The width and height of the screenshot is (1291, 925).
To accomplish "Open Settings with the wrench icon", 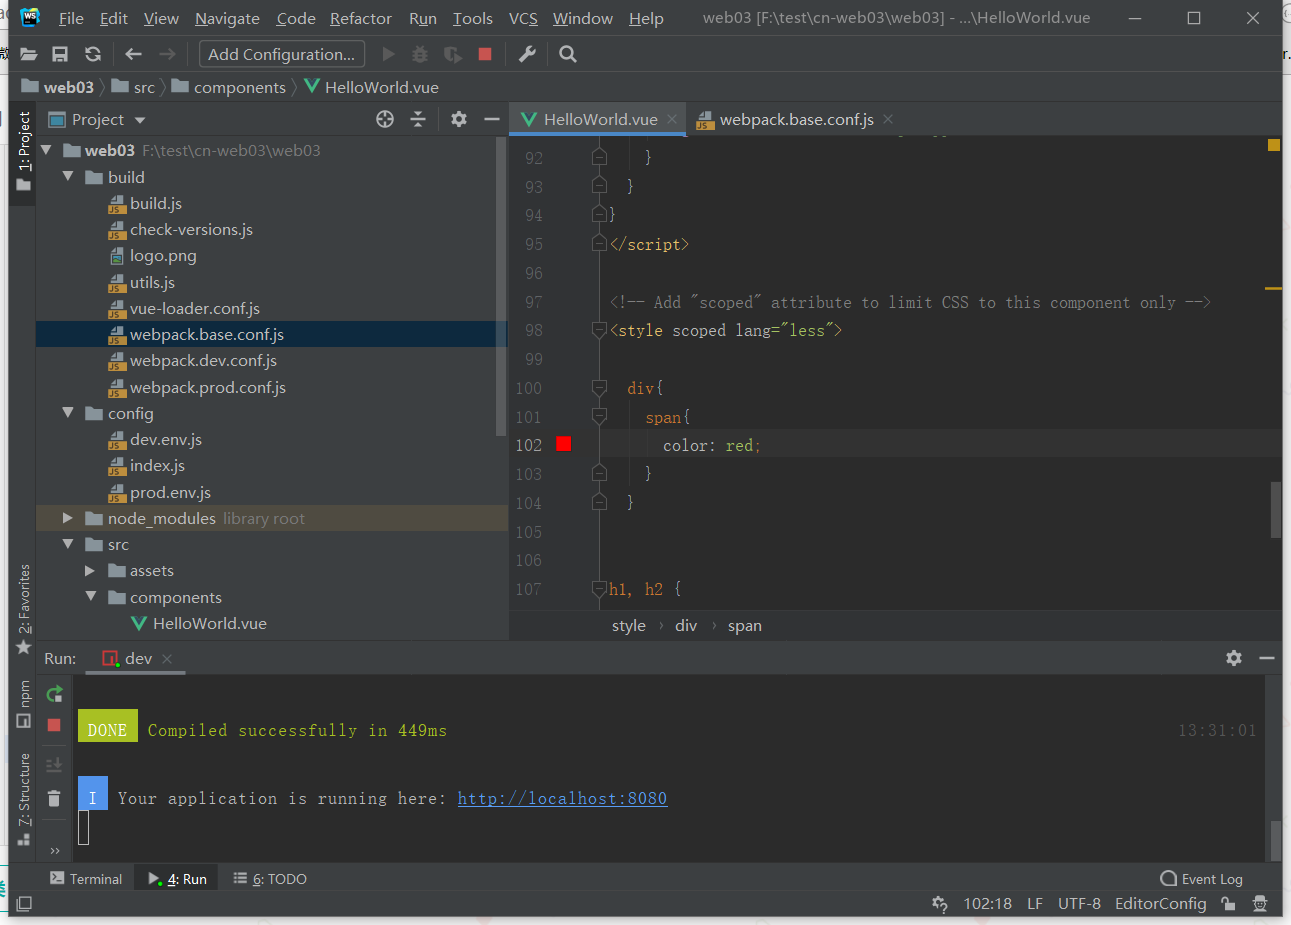I will click(527, 54).
